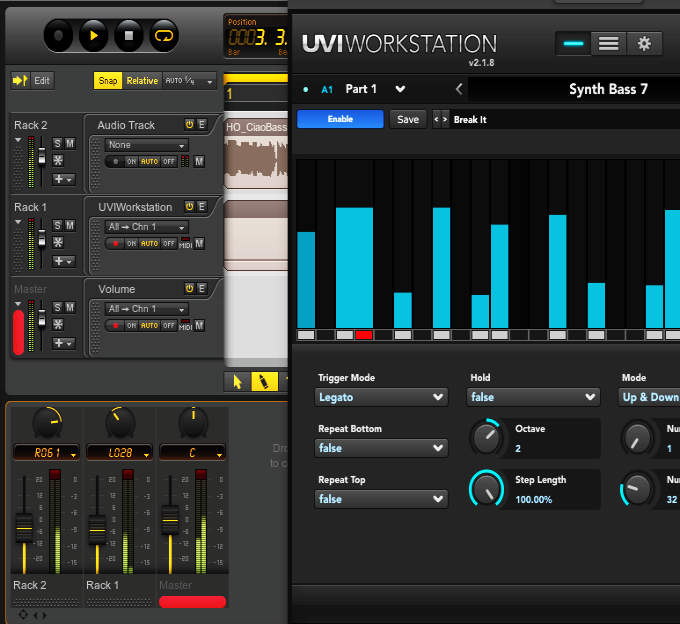Open Repeat Top dropdown
Image resolution: width=680 pixels, height=624 pixels.
tap(381, 499)
